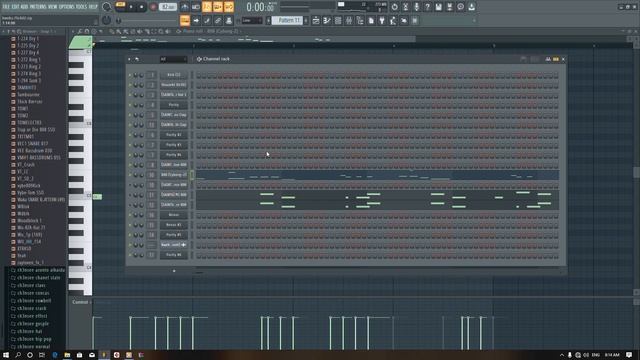Click the circular arrow icon in top toolbar
The width and height of the screenshot is (640, 360).
(394, 7)
